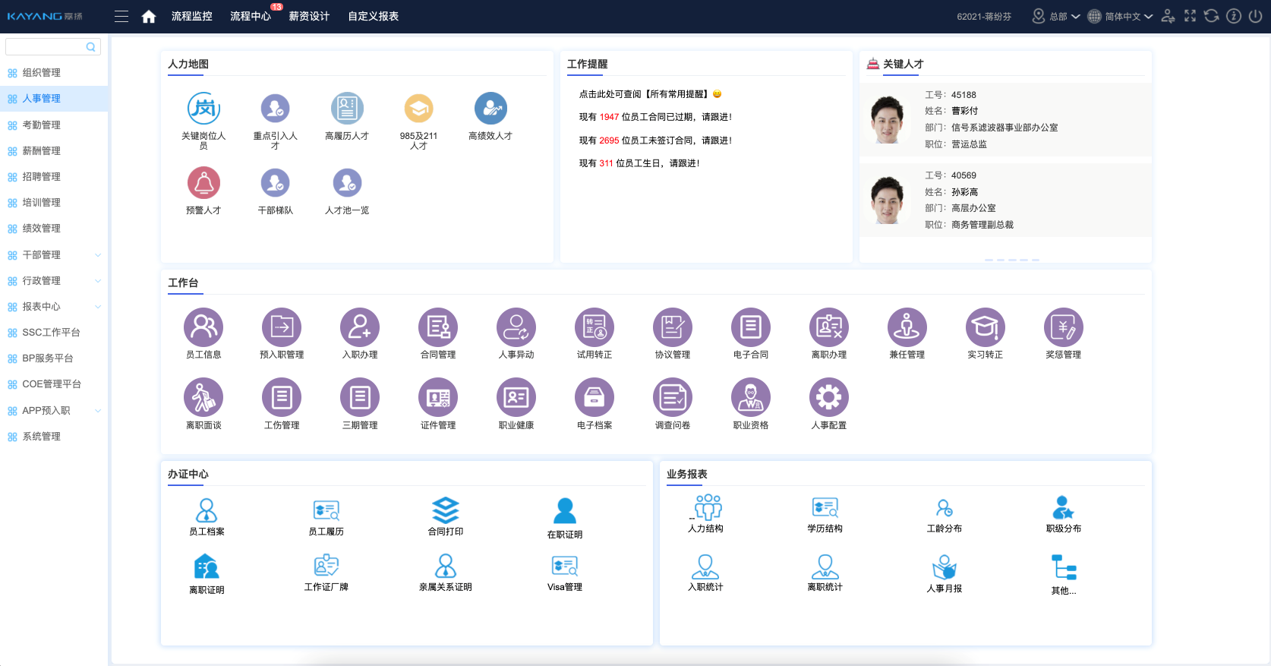The width and height of the screenshot is (1271, 666).
Task: Go to the home page icon
Action: [x=149, y=16]
